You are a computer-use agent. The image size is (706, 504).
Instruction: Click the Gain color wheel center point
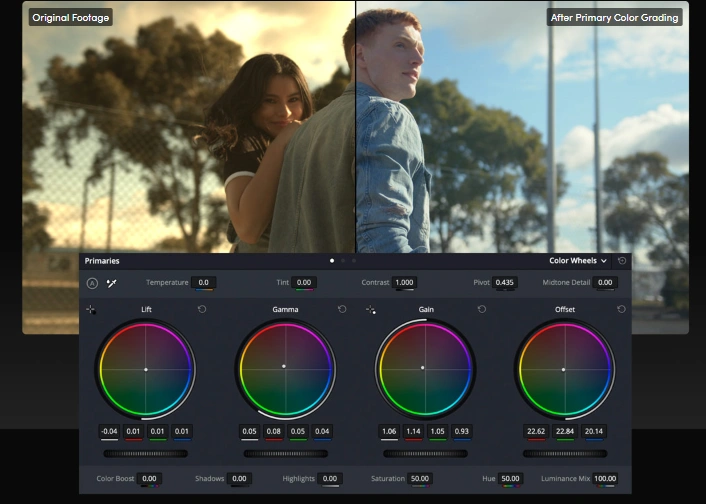coord(422,368)
